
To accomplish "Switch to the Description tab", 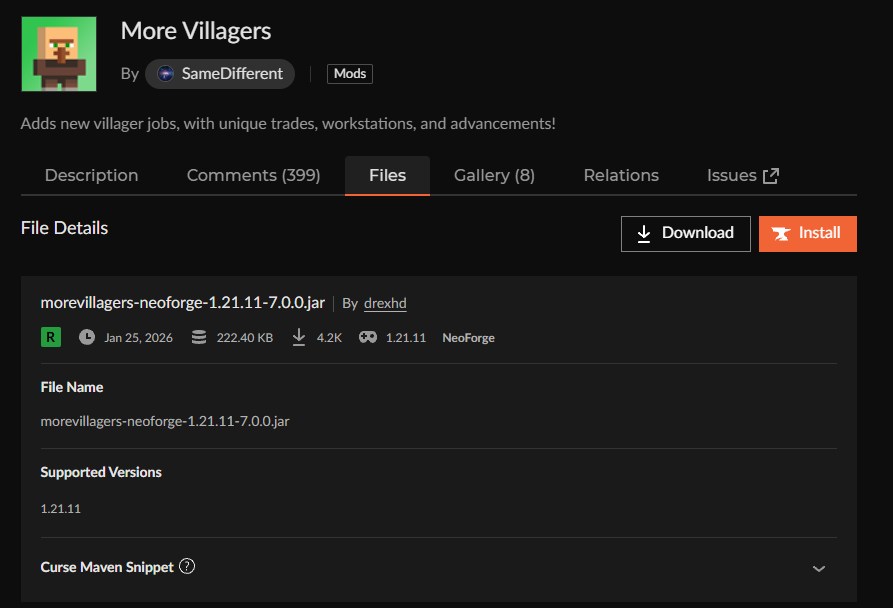I will 91,175.
